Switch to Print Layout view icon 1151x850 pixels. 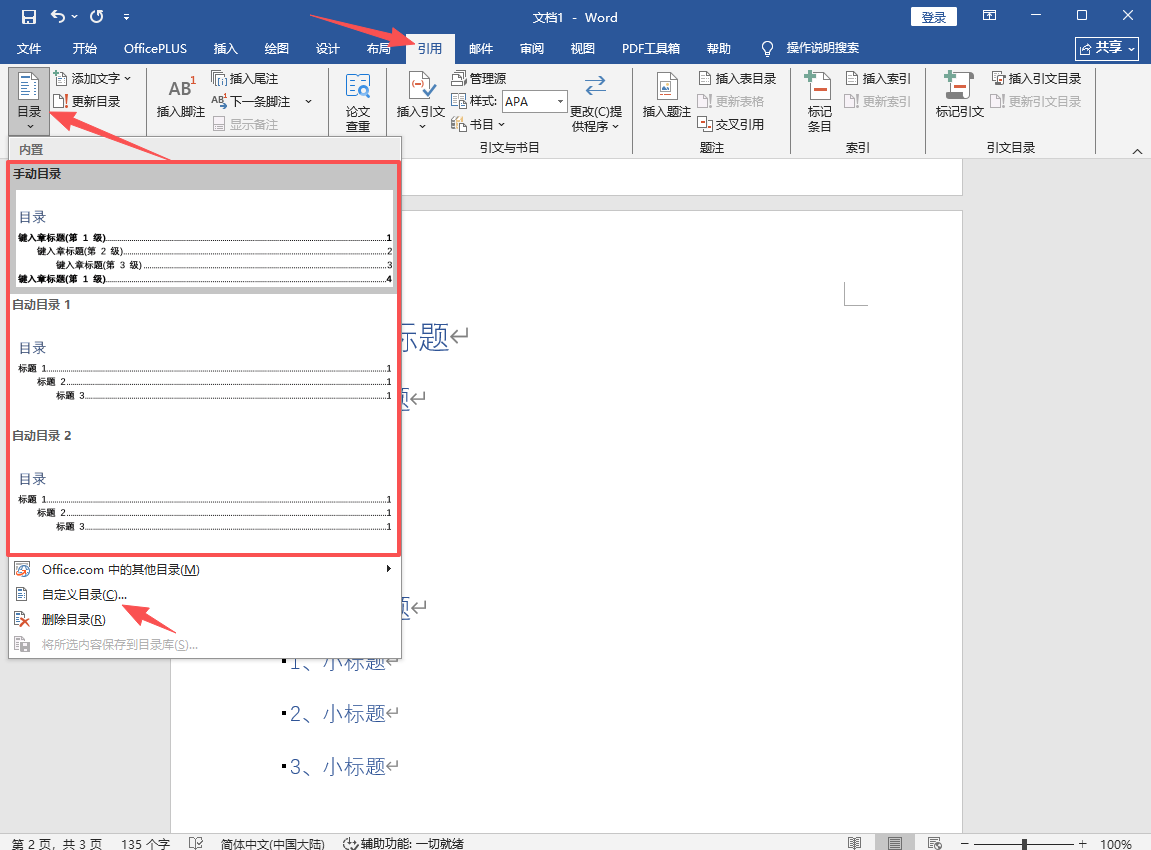coord(894,843)
